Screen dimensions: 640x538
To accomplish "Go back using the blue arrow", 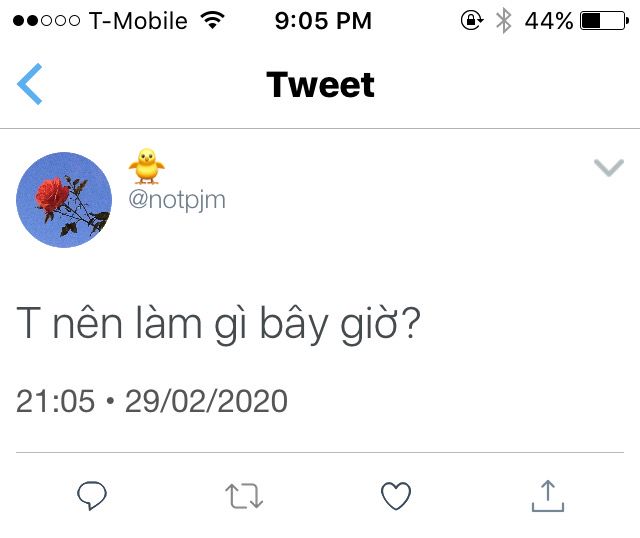I will coord(29,84).
